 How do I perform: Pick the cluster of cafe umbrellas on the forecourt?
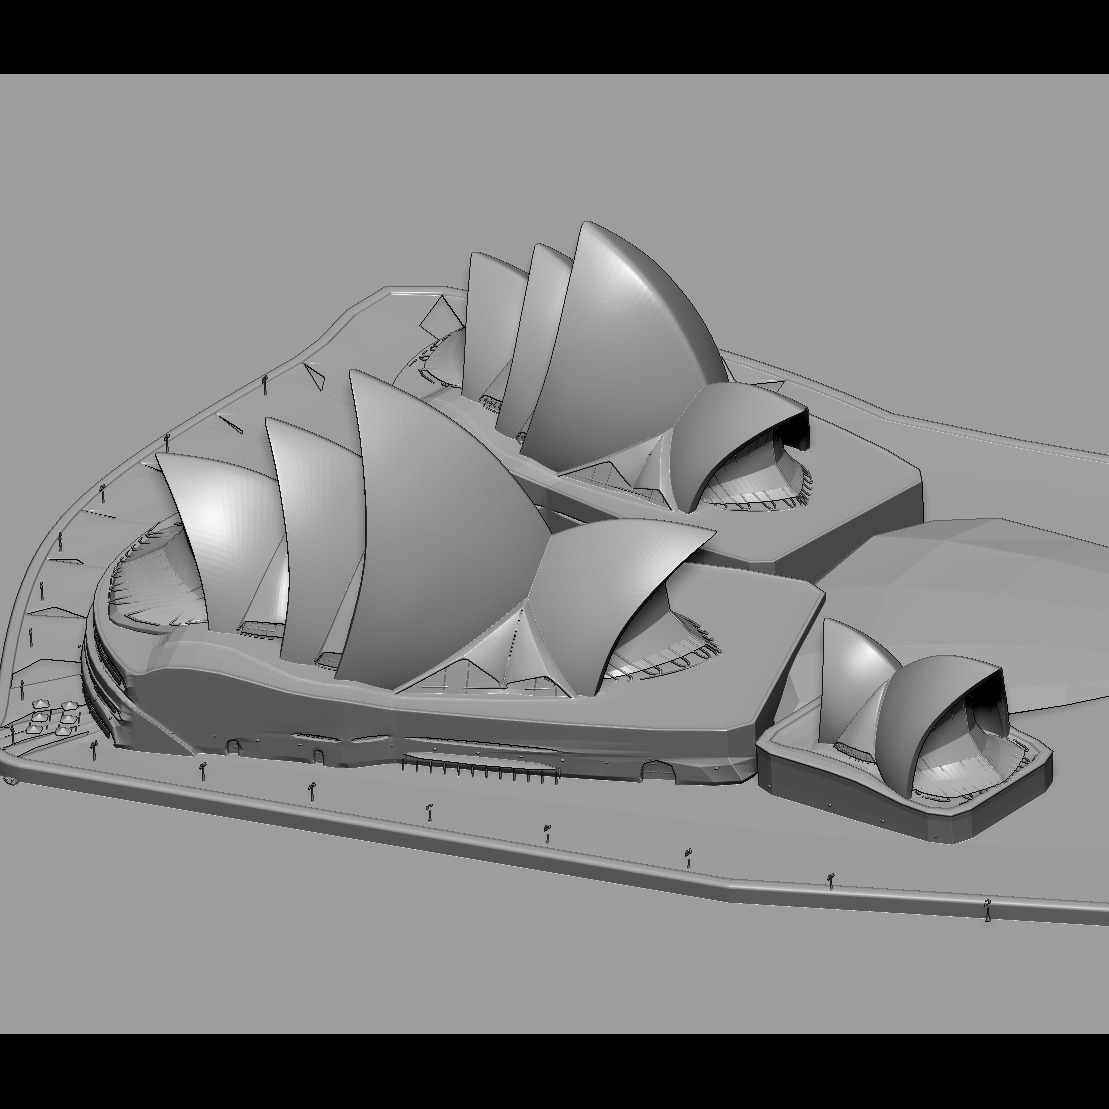pyautogui.click(x=54, y=716)
